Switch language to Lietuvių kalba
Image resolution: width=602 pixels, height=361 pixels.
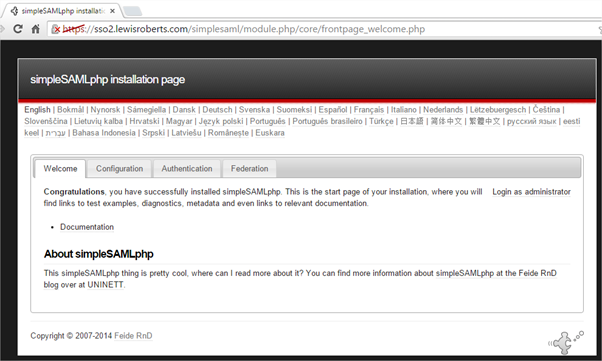[x=98, y=121]
